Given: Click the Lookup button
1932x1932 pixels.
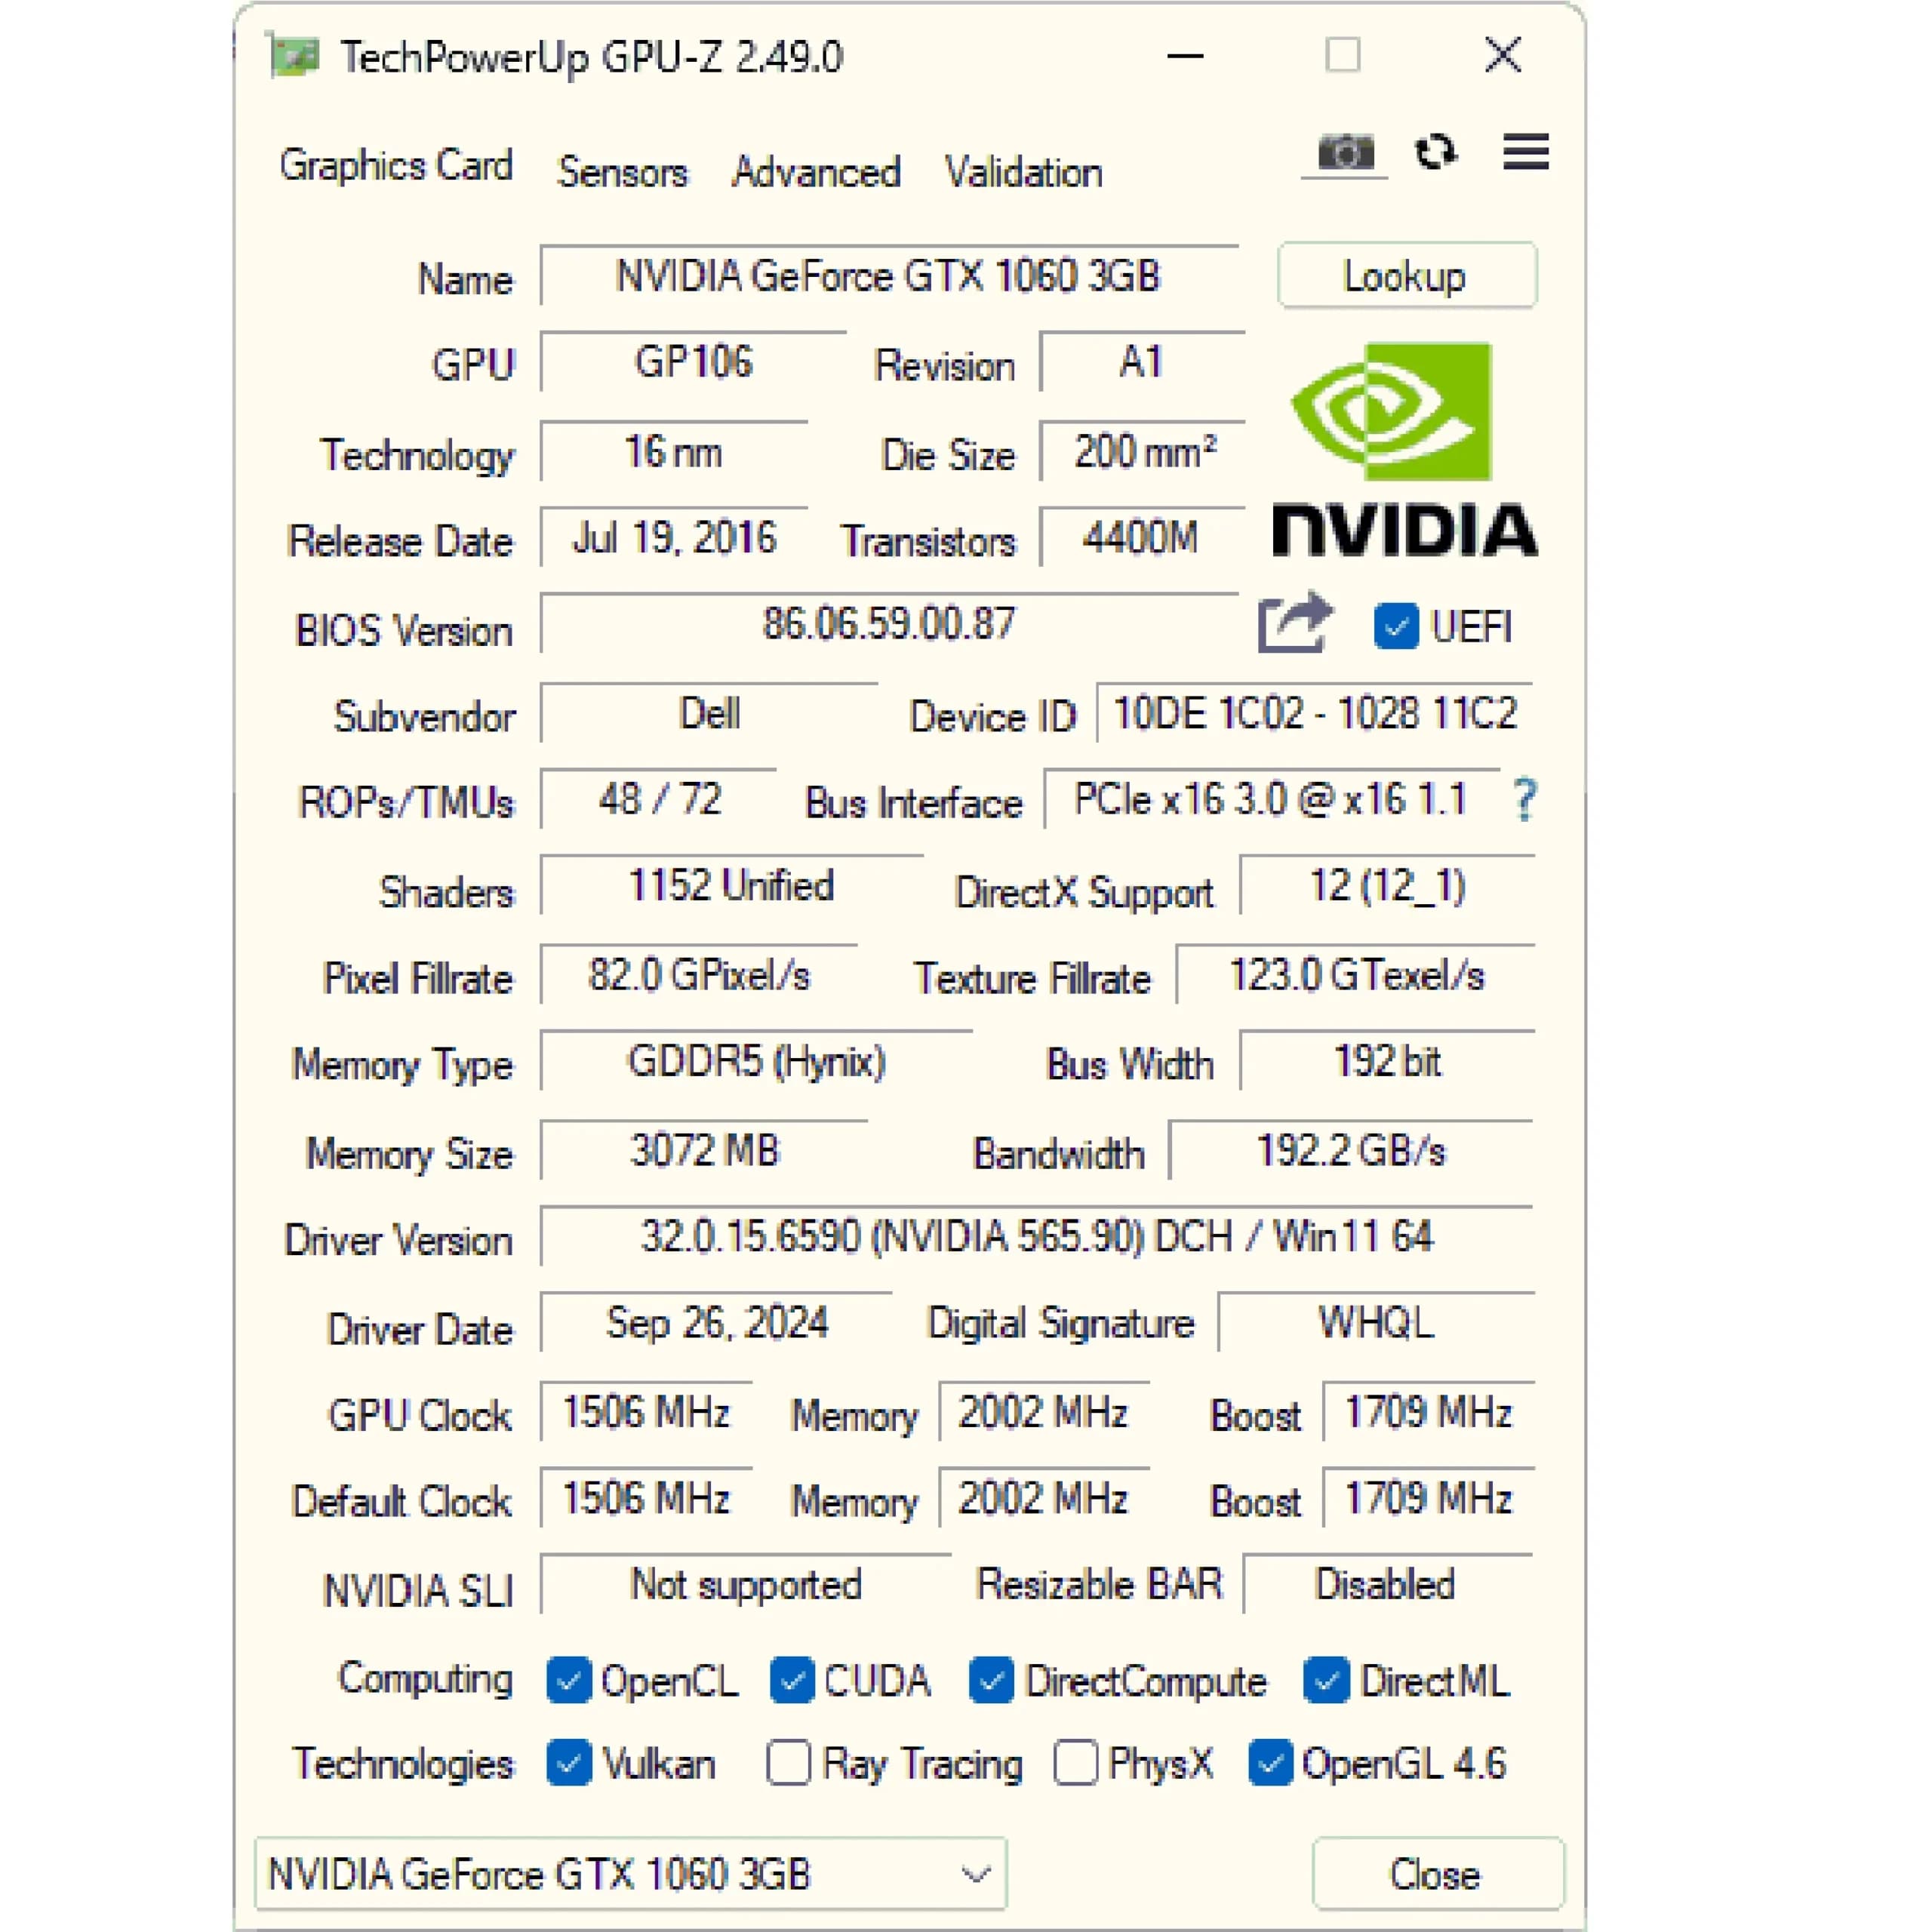Looking at the screenshot, I should click(x=1407, y=275).
